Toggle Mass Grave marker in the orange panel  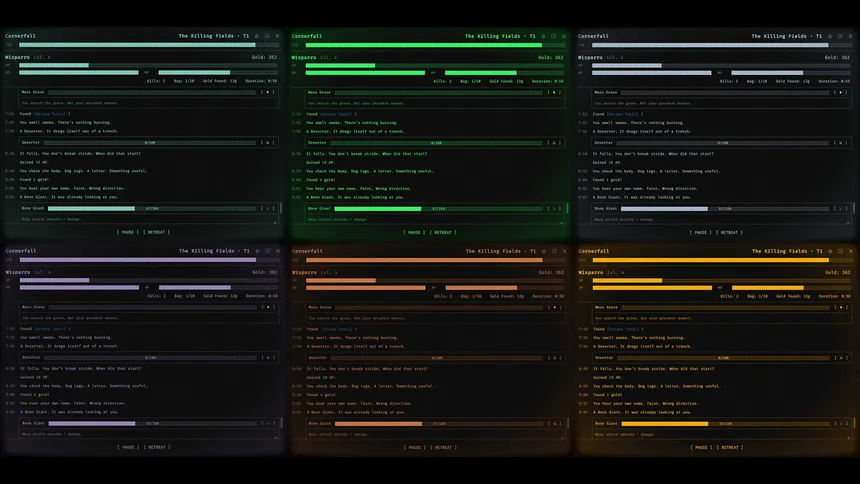[x=552, y=307]
